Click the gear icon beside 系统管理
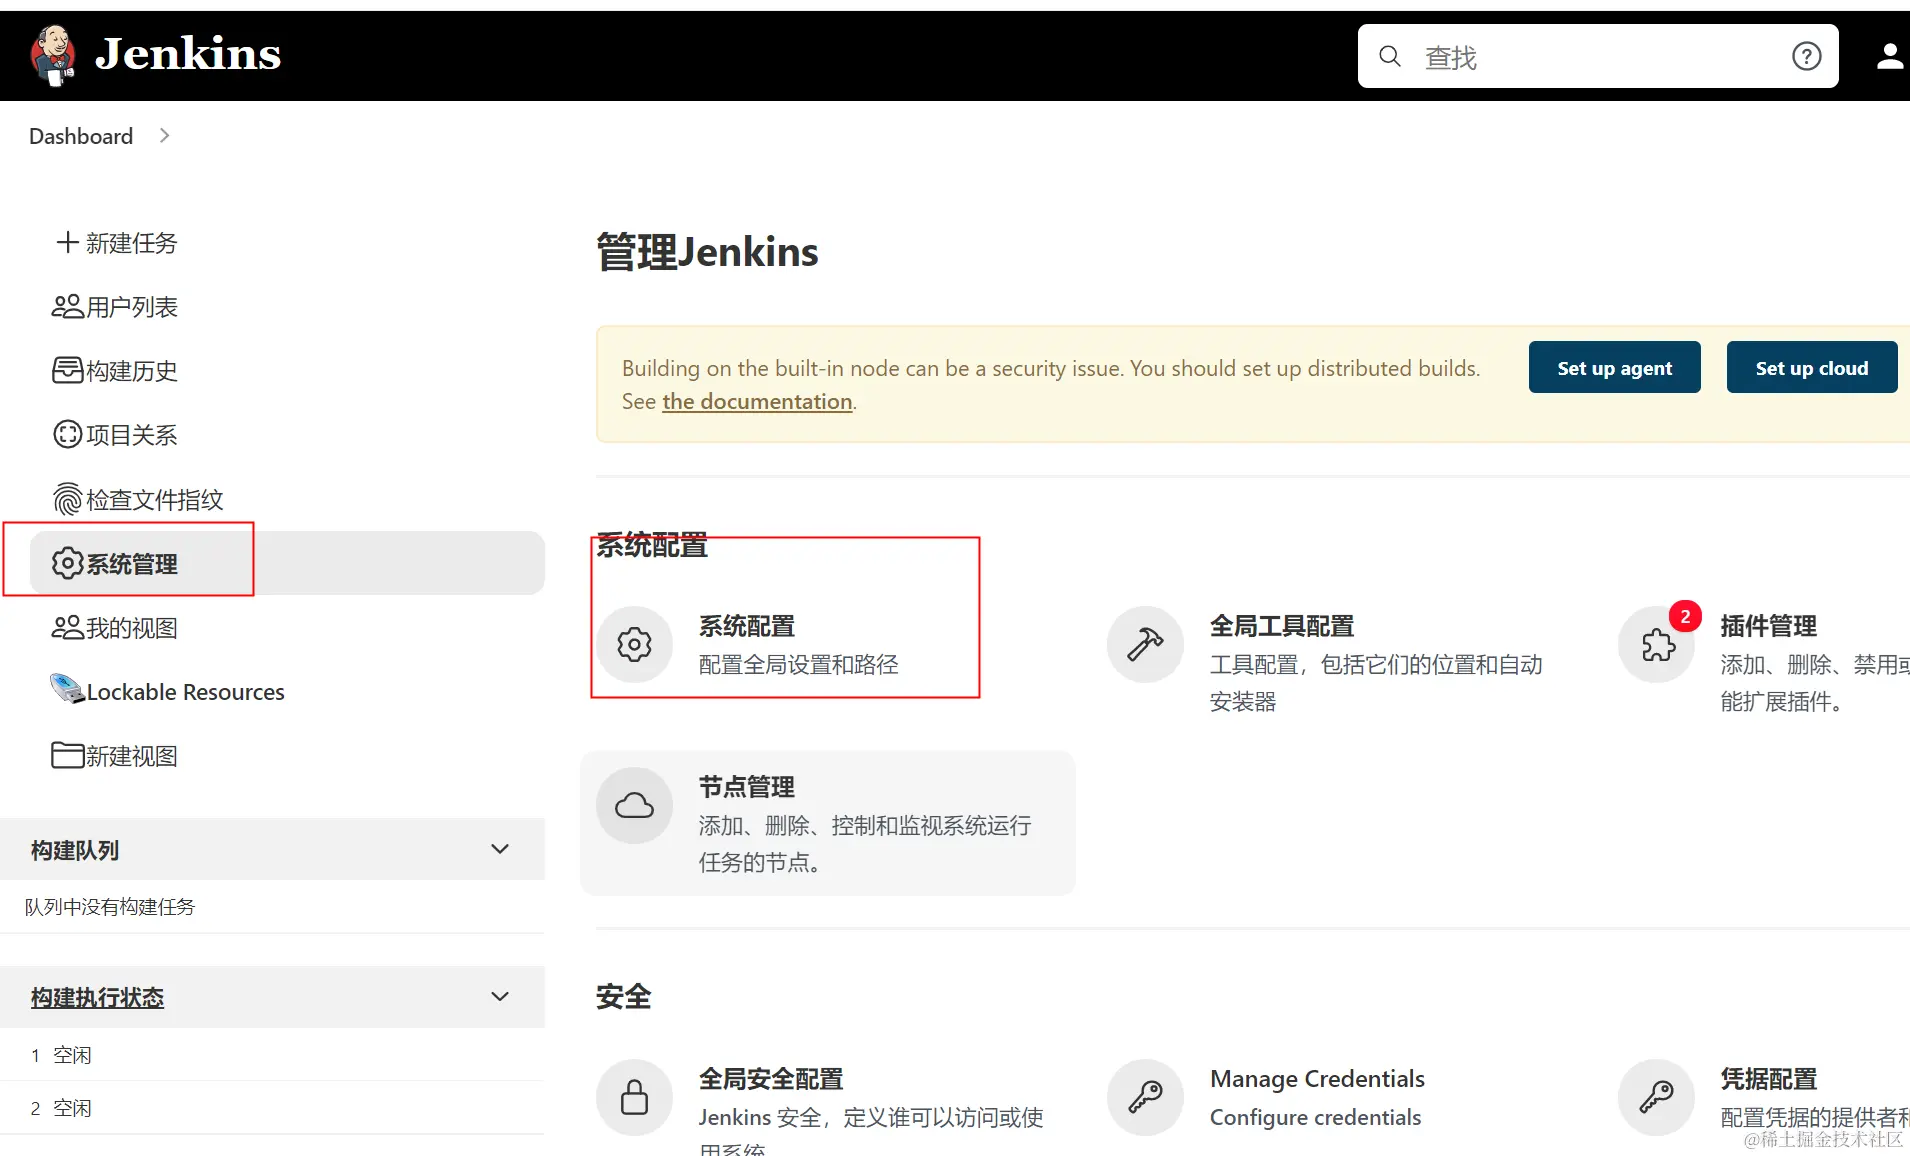 tap(67, 563)
